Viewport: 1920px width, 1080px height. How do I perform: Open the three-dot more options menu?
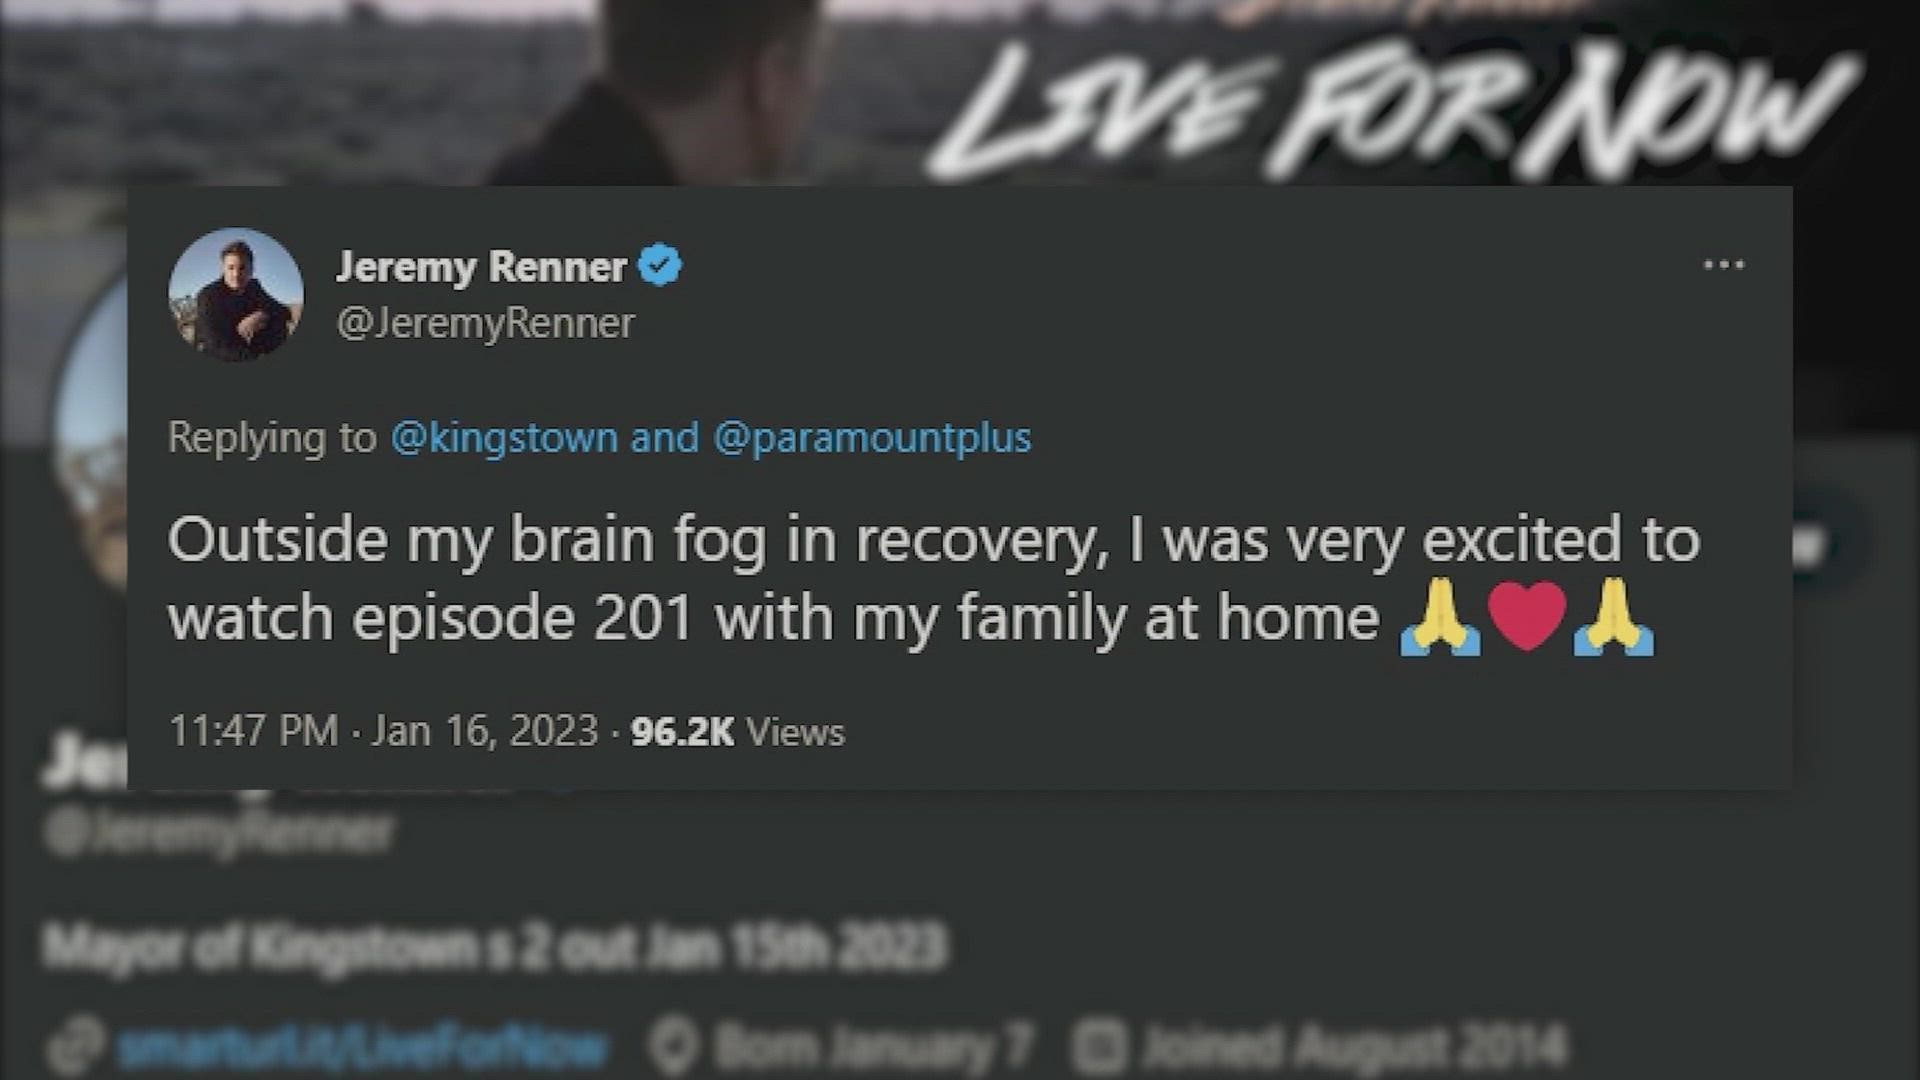pos(1724,265)
